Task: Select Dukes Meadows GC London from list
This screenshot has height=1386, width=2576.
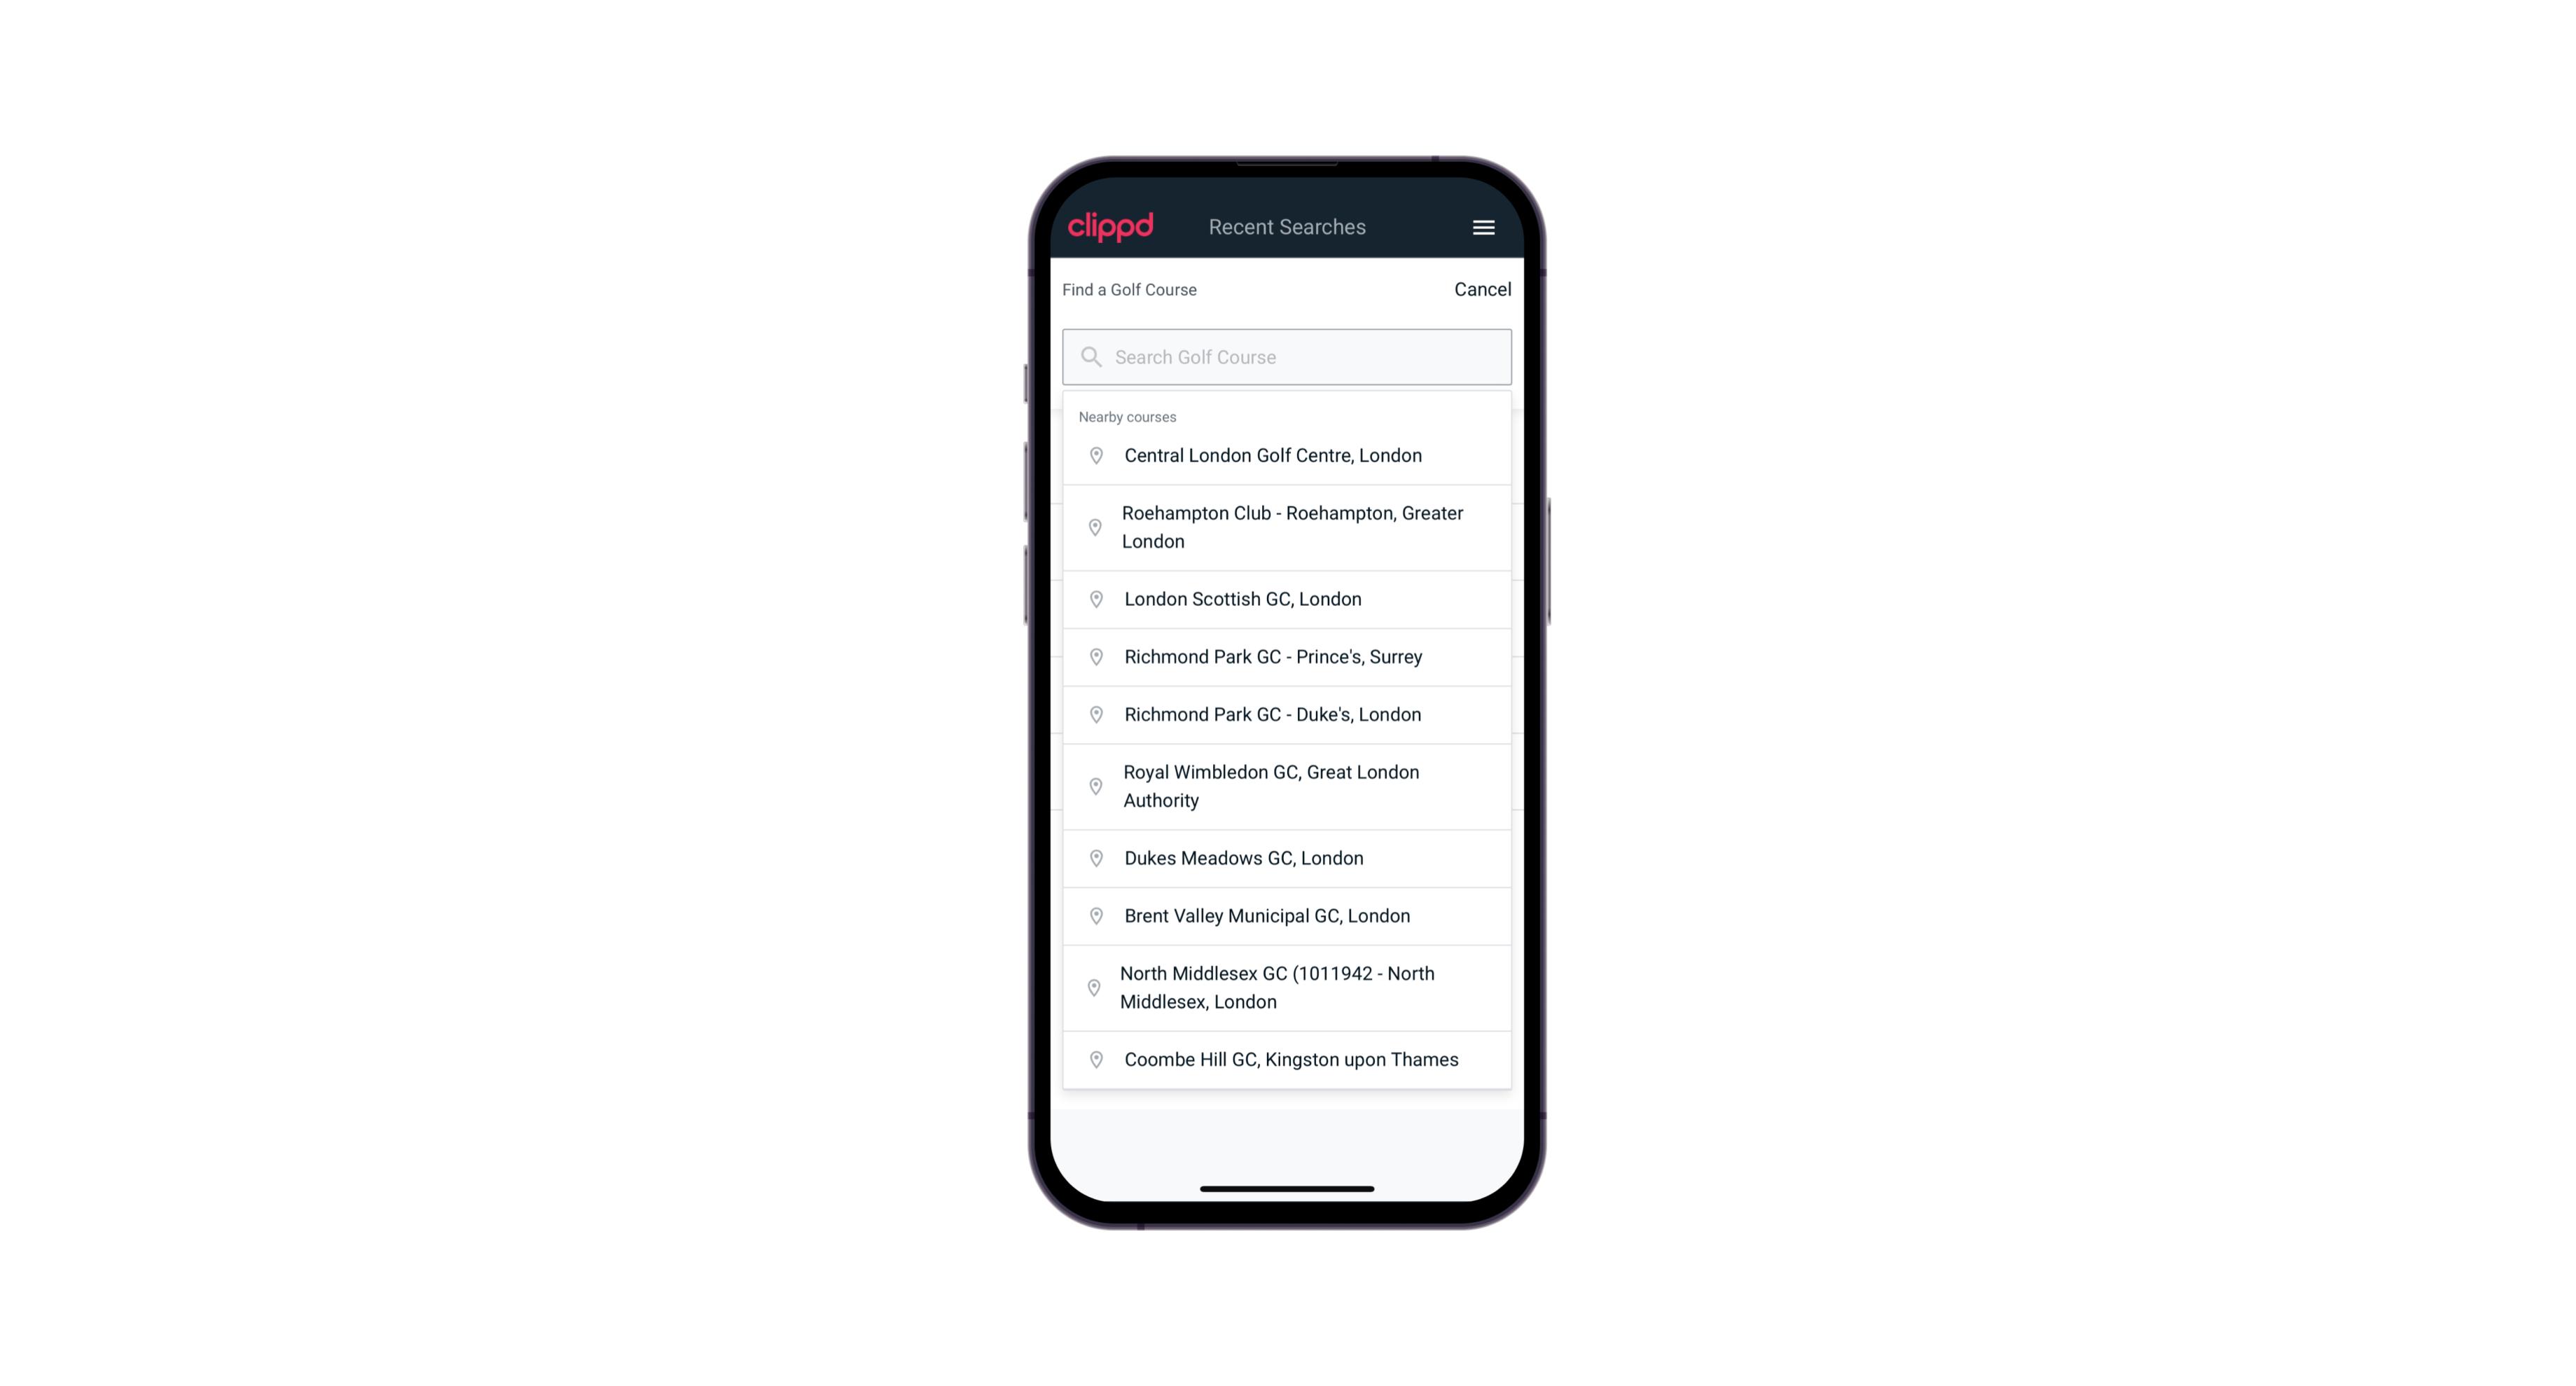Action: click(x=1287, y=857)
